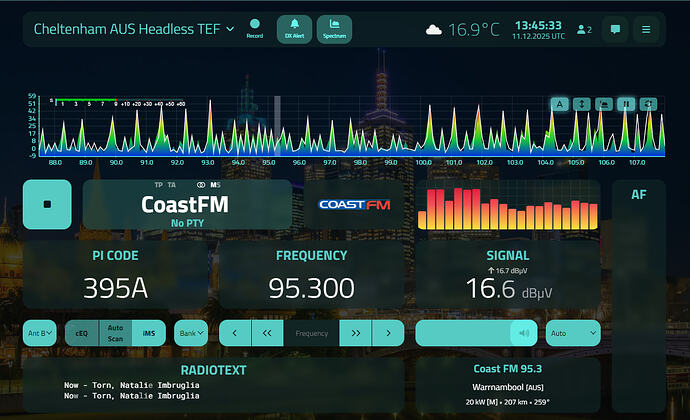This screenshot has height=420, width=690.
Task: Toggle the spectrum pause button
Action: coord(626,104)
